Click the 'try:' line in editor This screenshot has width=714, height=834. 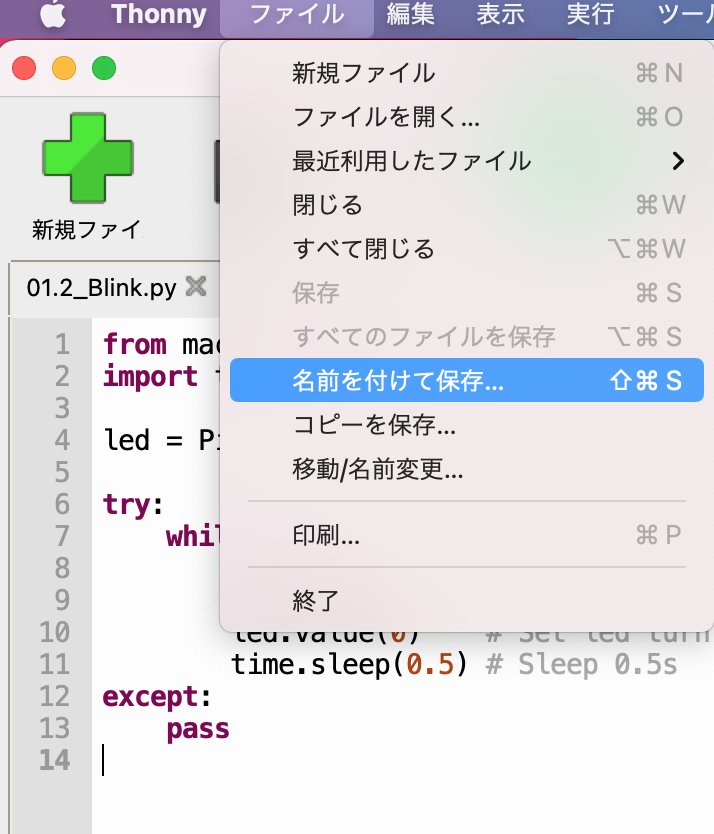tap(133, 504)
